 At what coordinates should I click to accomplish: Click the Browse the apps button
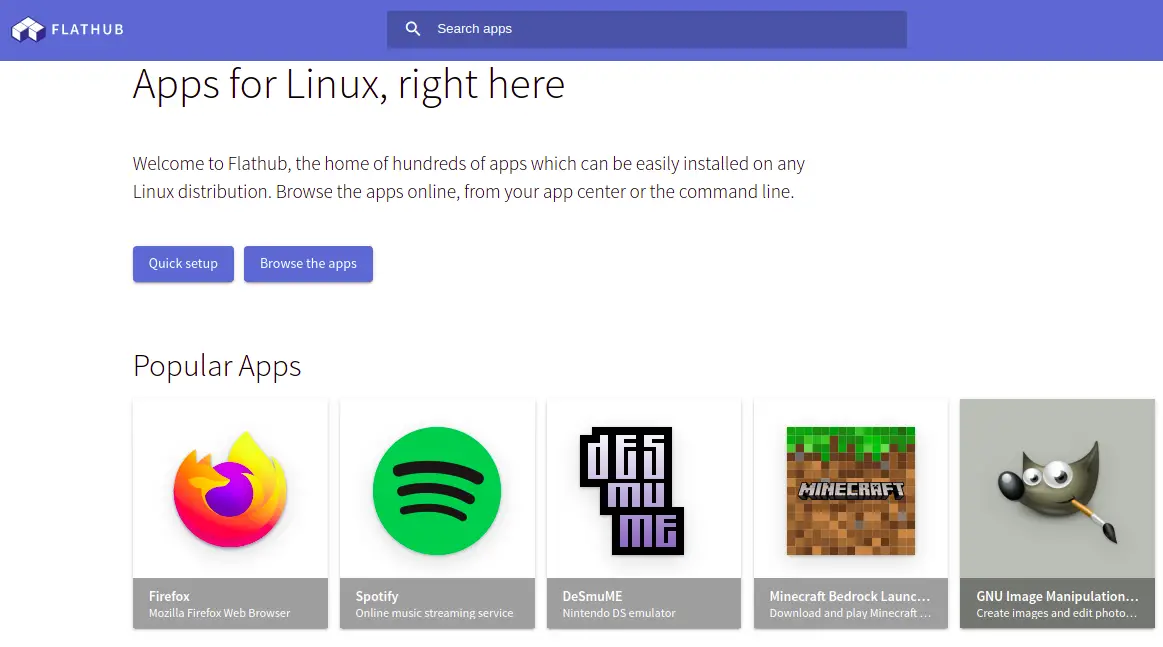(x=308, y=263)
